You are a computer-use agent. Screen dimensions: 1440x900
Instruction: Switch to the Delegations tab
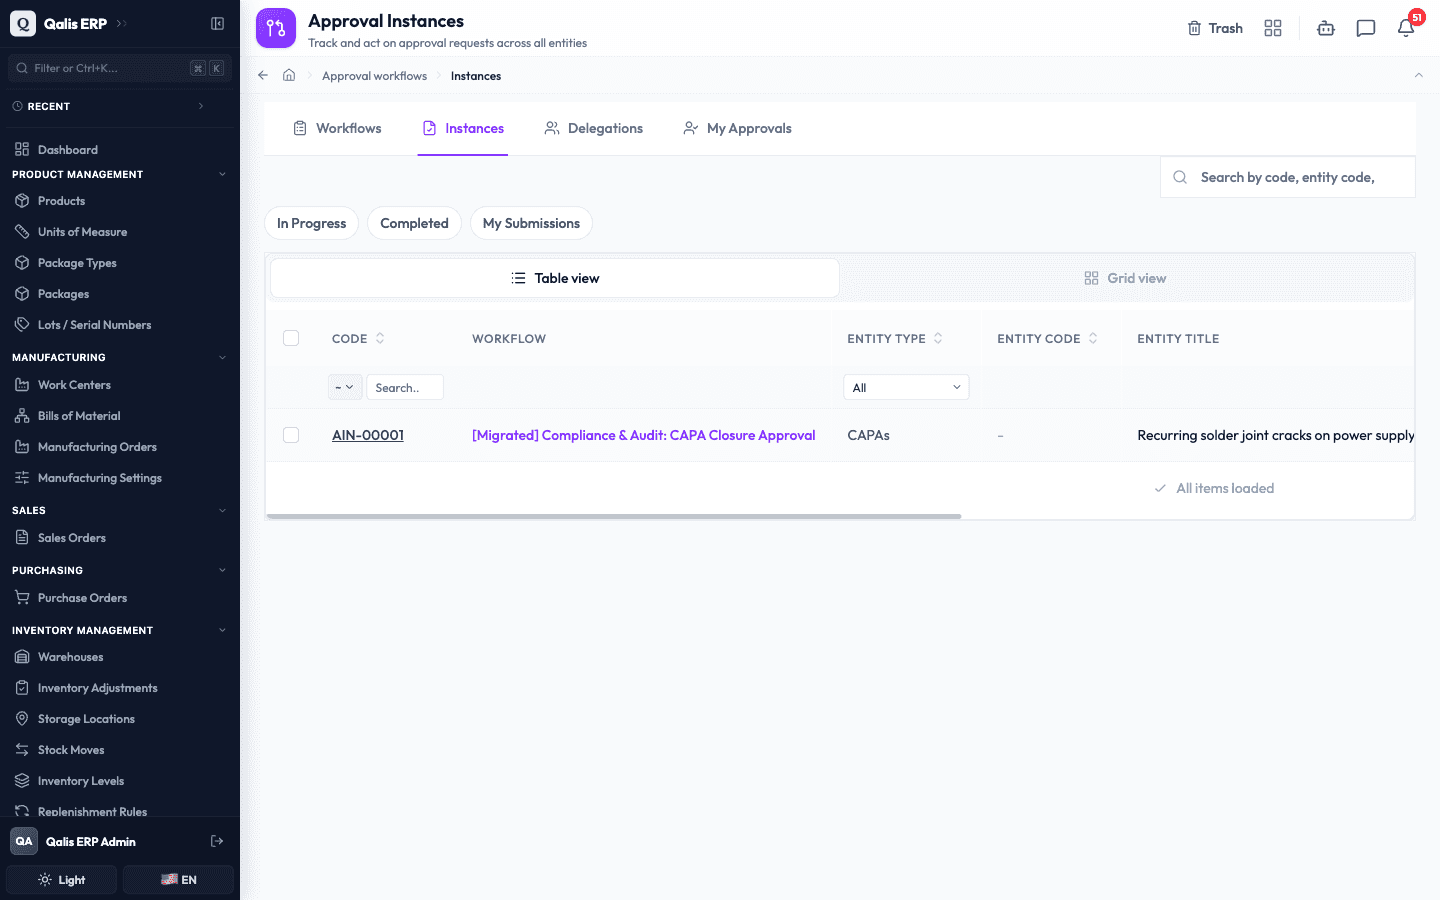click(594, 128)
